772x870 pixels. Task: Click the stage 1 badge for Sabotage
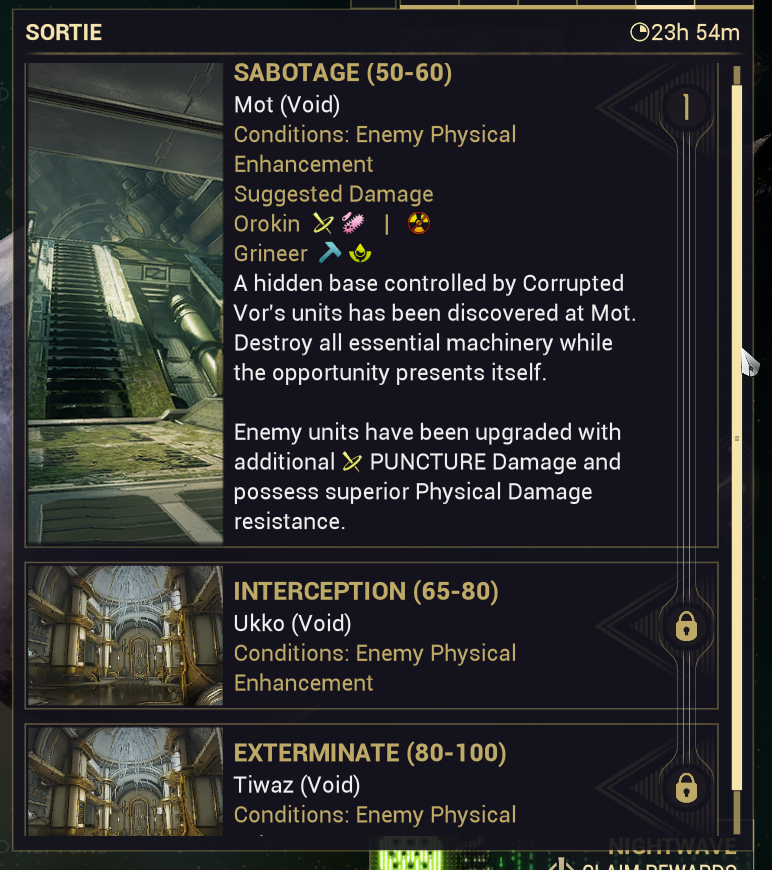[x=686, y=107]
